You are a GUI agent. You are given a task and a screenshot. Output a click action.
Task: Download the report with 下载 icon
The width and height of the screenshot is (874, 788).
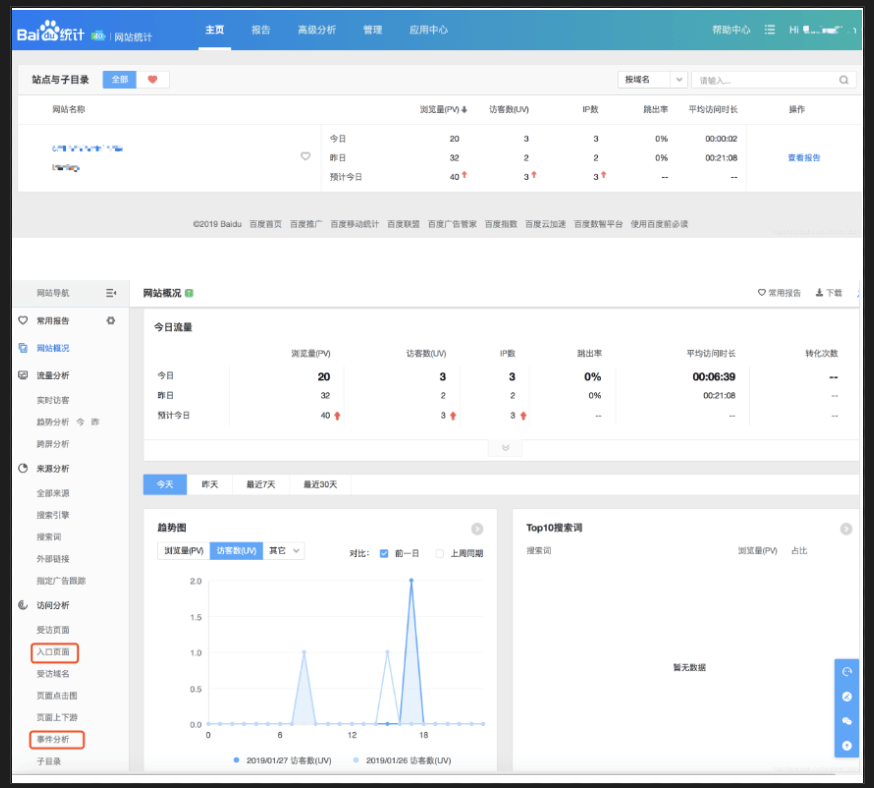(x=819, y=293)
